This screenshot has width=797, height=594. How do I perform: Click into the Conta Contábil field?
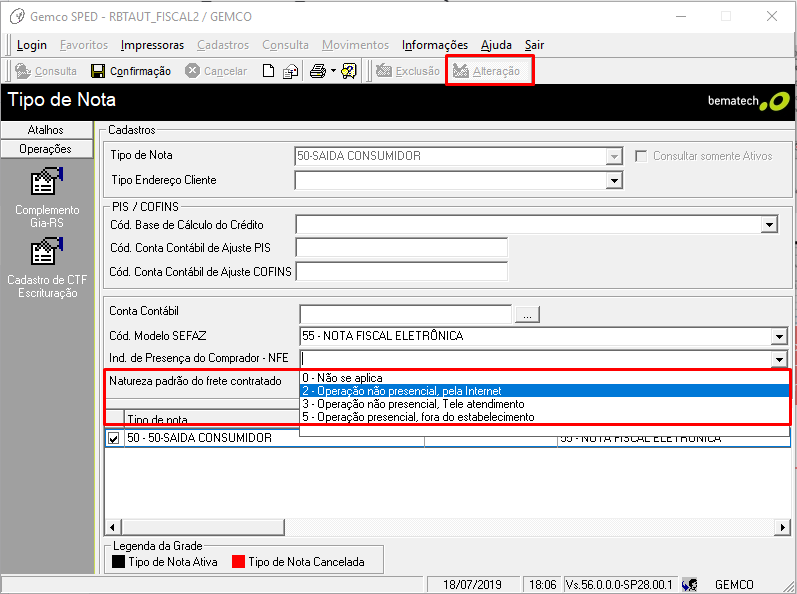406,315
